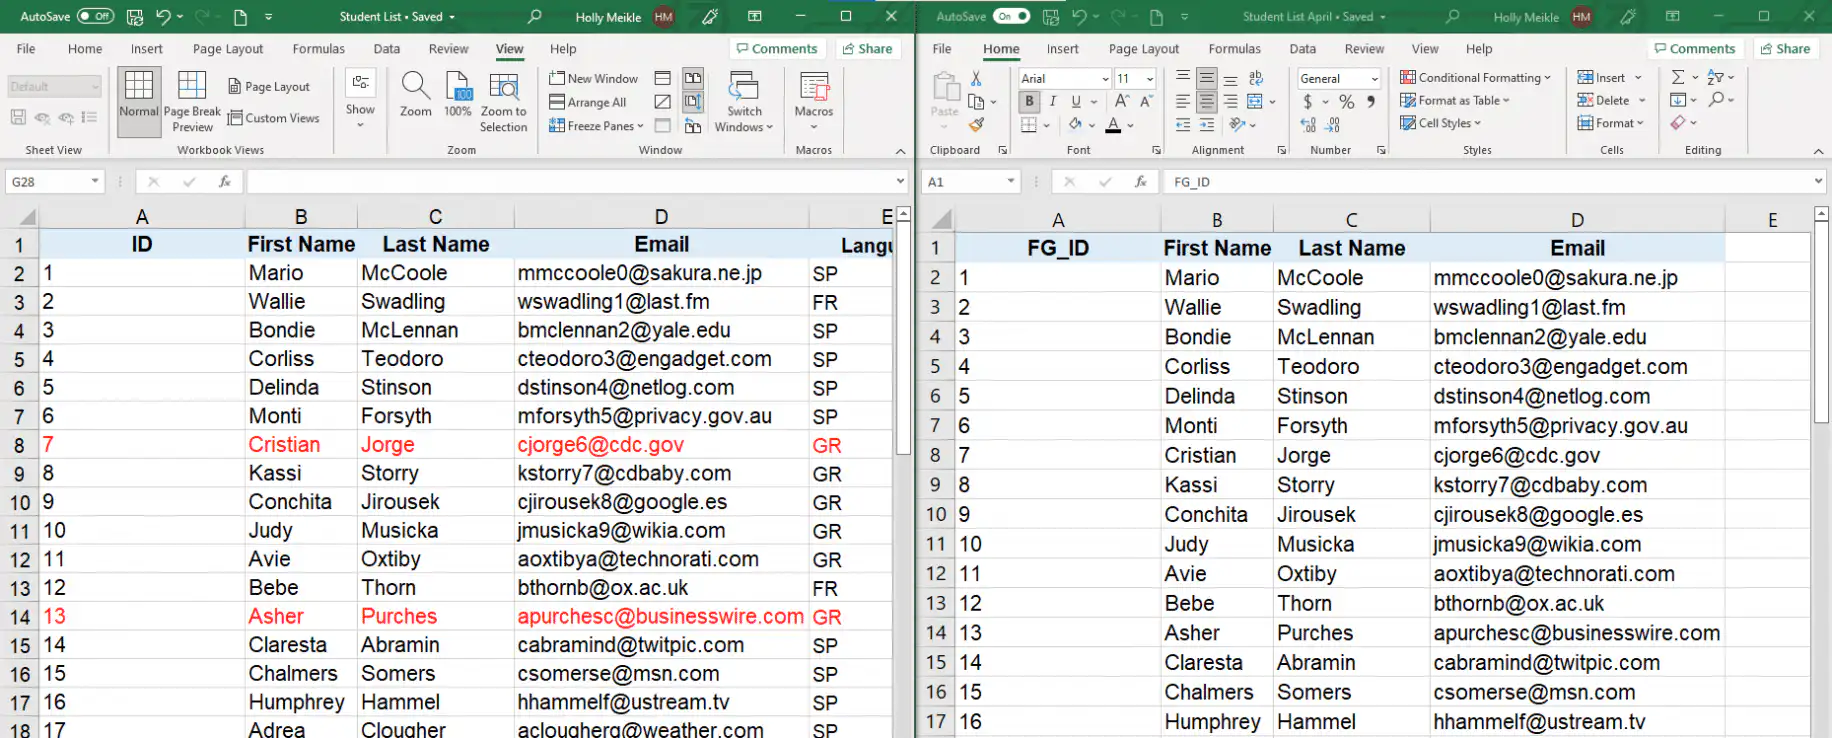Open Switch Windows in left window
1832x738 pixels.
(743, 102)
